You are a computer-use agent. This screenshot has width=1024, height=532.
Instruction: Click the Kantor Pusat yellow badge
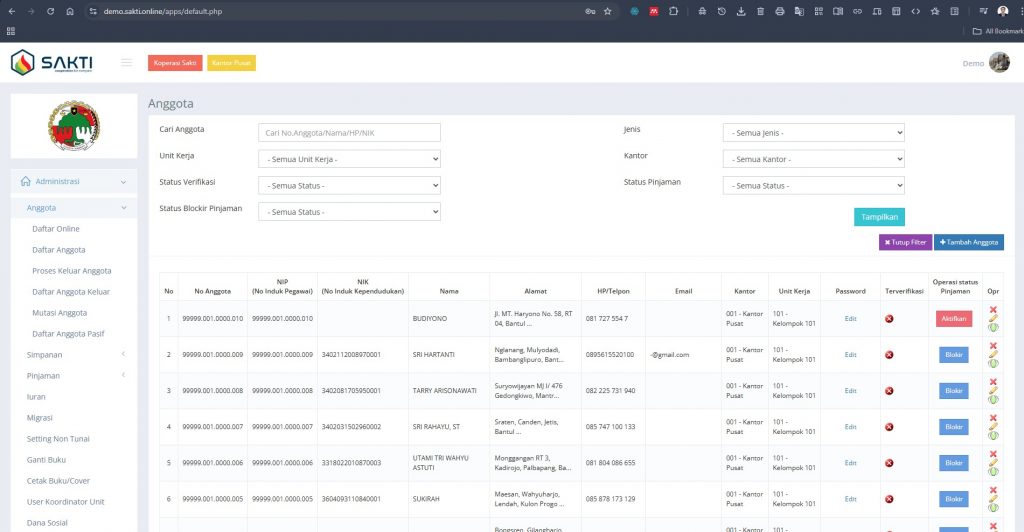231,63
